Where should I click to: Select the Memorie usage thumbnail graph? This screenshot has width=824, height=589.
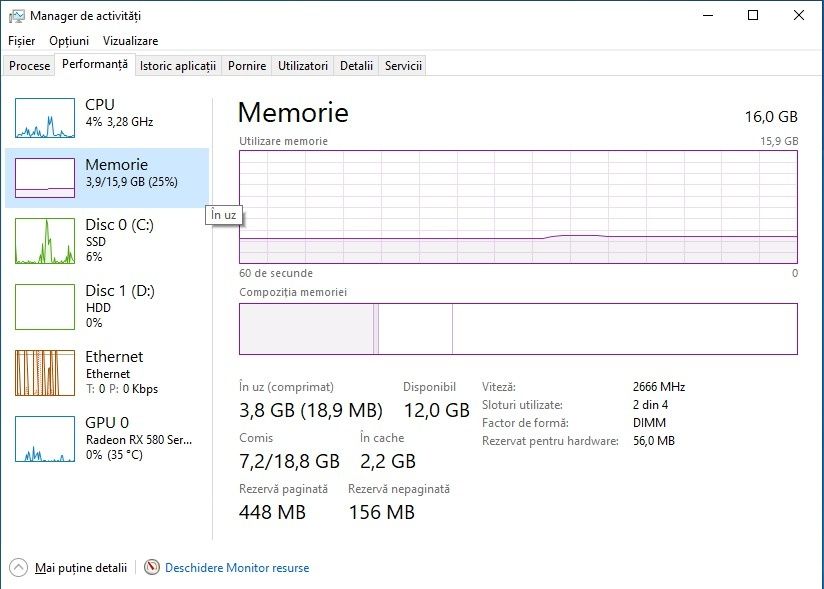click(x=45, y=178)
